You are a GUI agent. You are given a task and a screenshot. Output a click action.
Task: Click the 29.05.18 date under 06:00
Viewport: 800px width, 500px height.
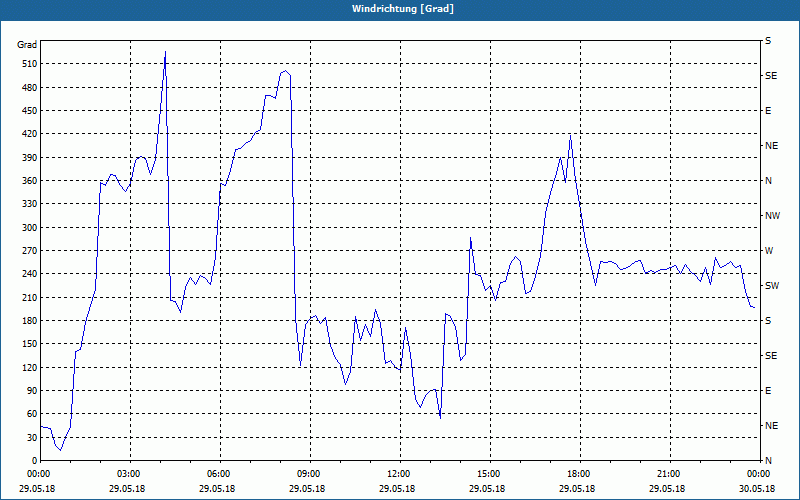point(217,489)
